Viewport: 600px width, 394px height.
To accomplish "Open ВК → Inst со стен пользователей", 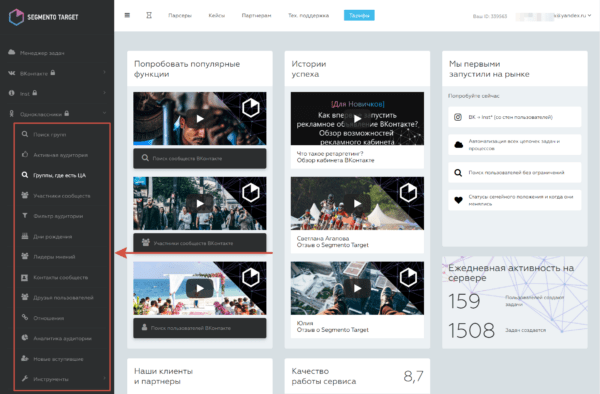I will [x=515, y=117].
